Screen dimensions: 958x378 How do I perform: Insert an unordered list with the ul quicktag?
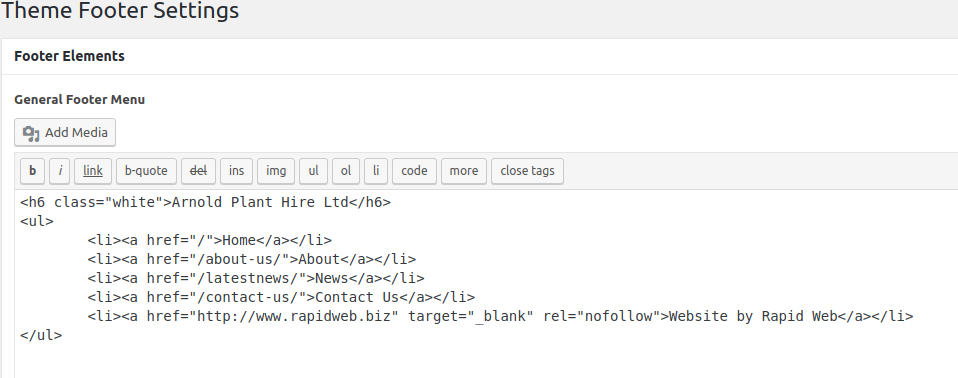[x=313, y=171]
